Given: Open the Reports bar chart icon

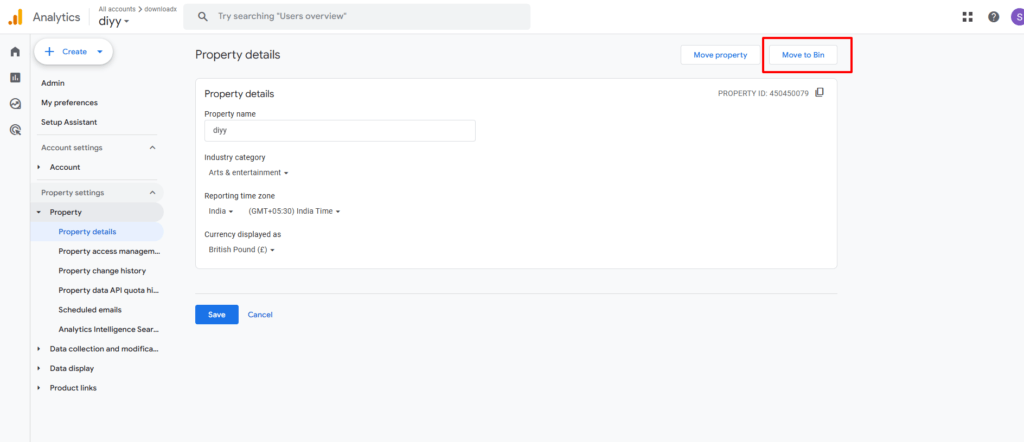Looking at the screenshot, I should [15, 78].
